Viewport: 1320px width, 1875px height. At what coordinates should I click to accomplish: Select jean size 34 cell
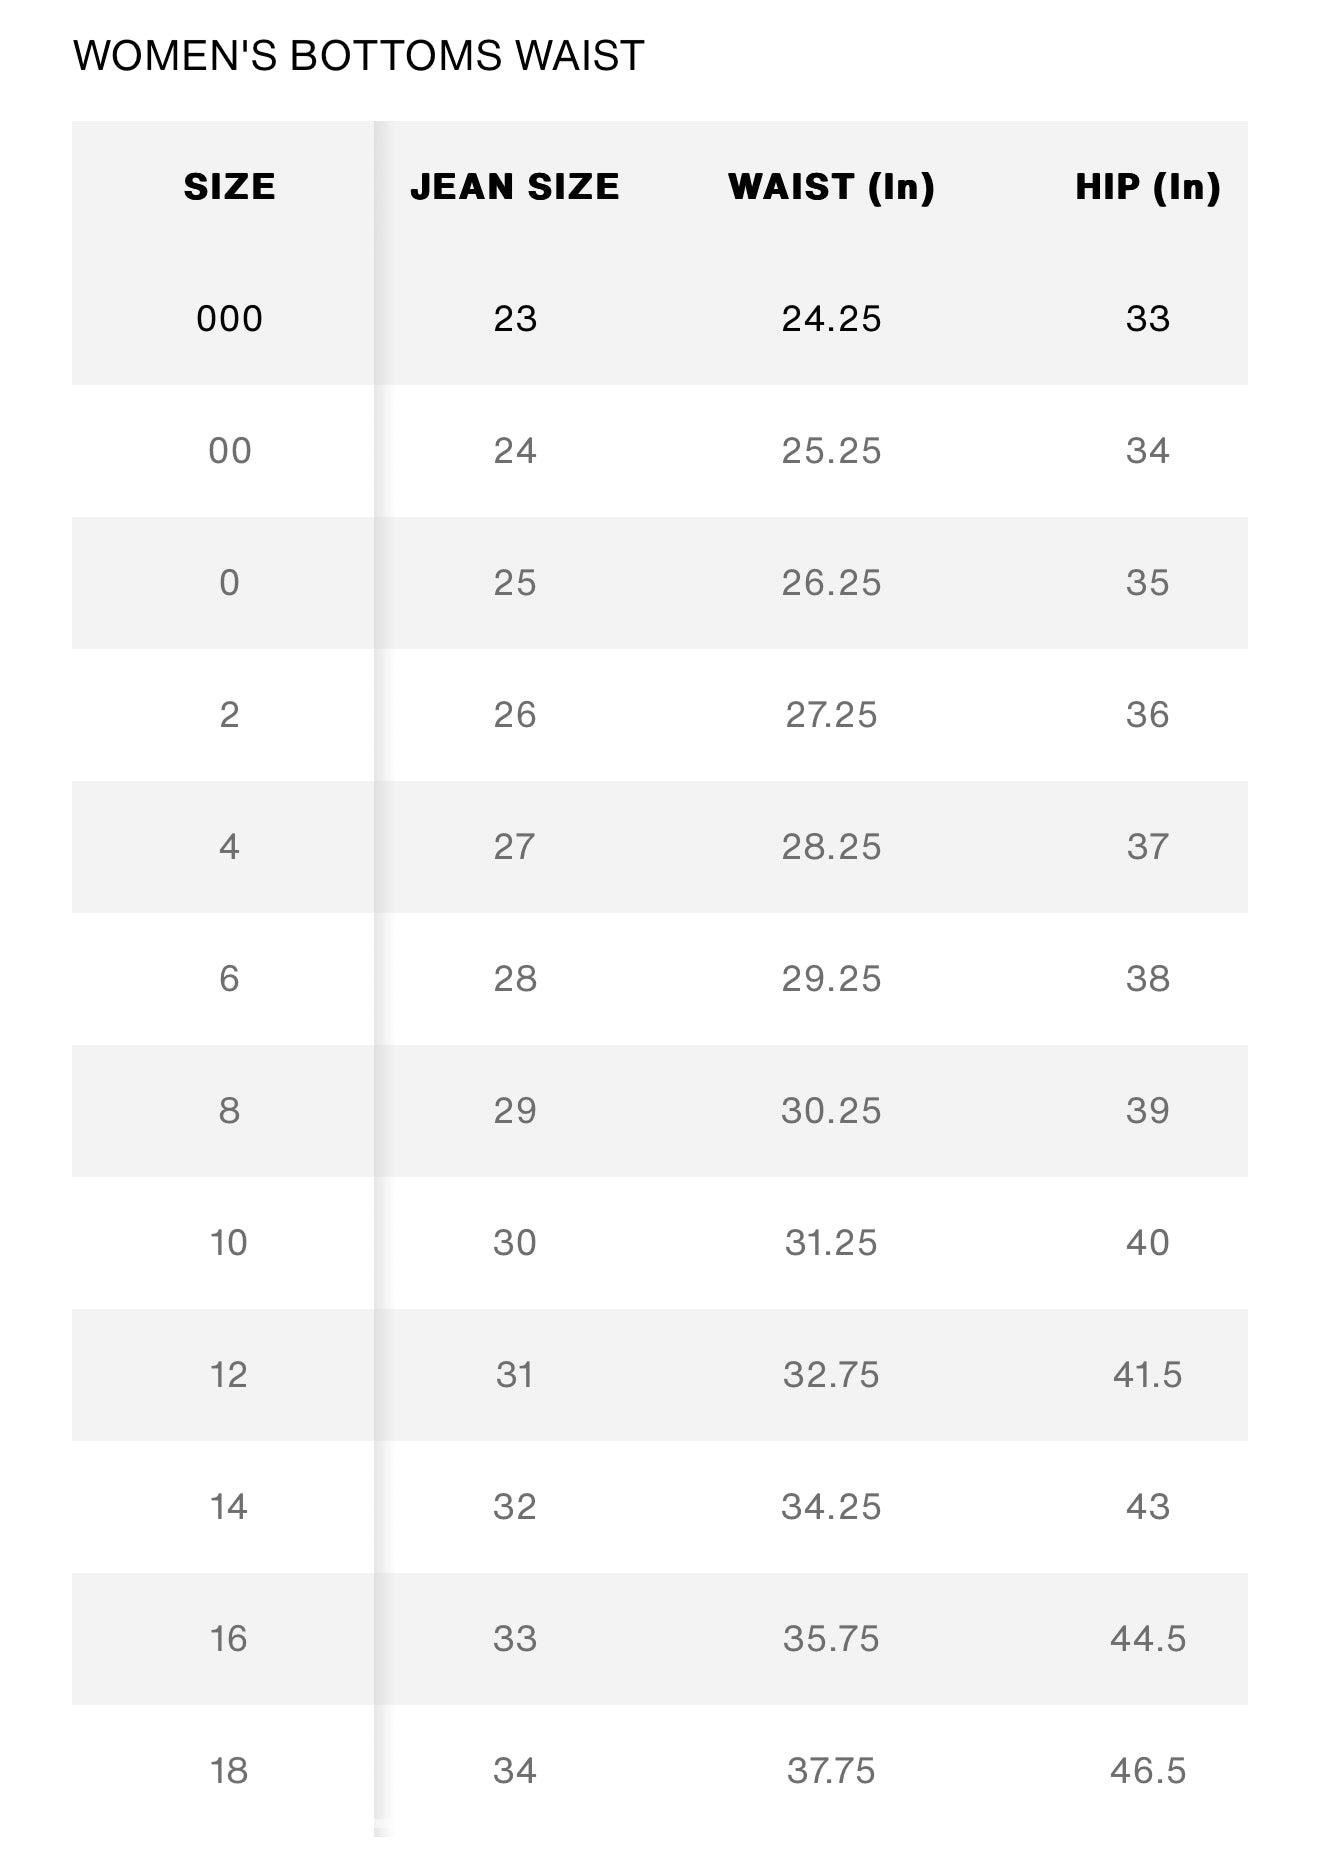(x=515, y=1771)
